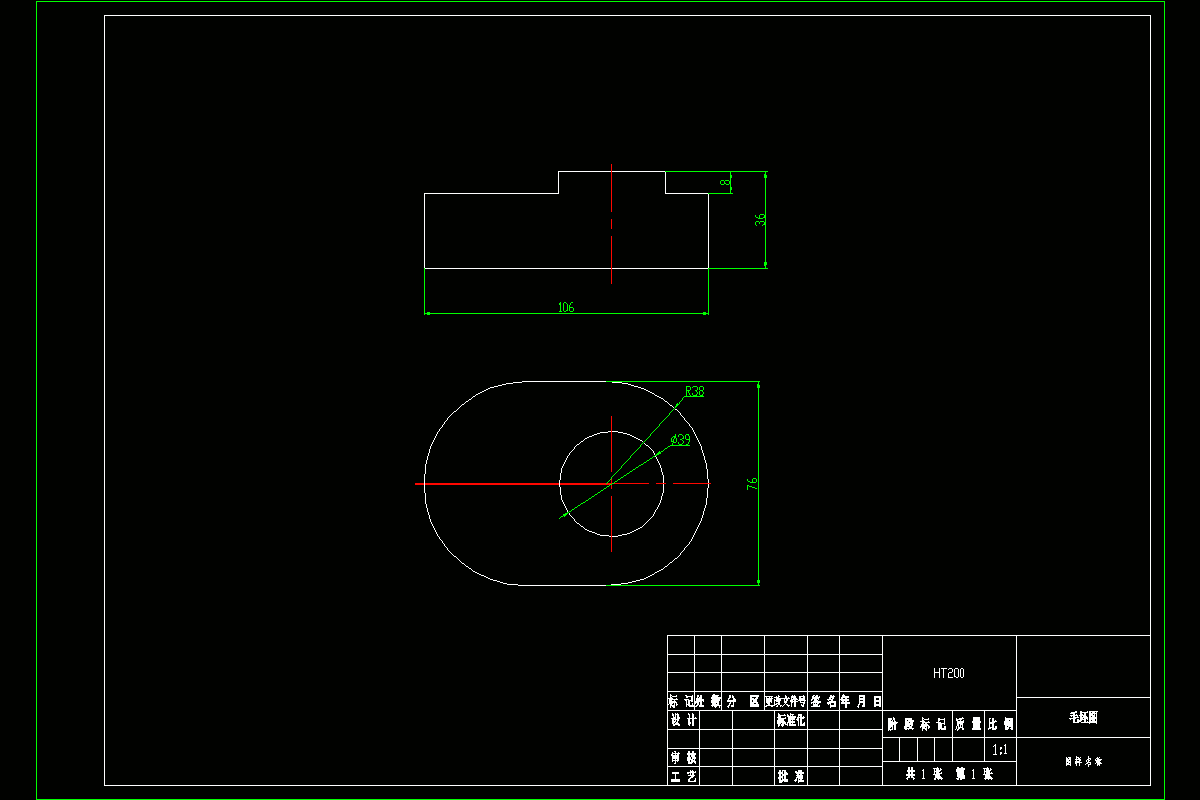This screenshot has width=1200, height=800.
Task: Click the 阶段标记 header cell
Action: point(916,724)
